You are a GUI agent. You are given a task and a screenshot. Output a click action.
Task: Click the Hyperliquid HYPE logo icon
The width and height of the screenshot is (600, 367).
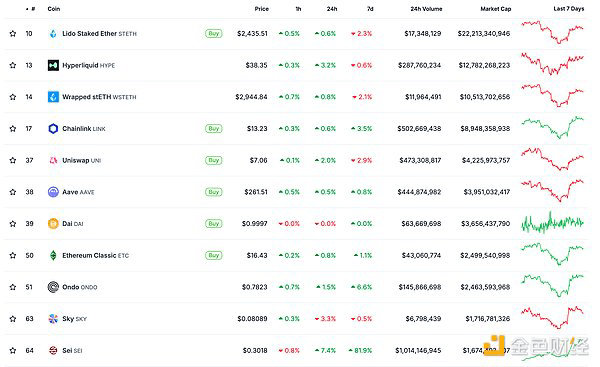tap(53, 65)
